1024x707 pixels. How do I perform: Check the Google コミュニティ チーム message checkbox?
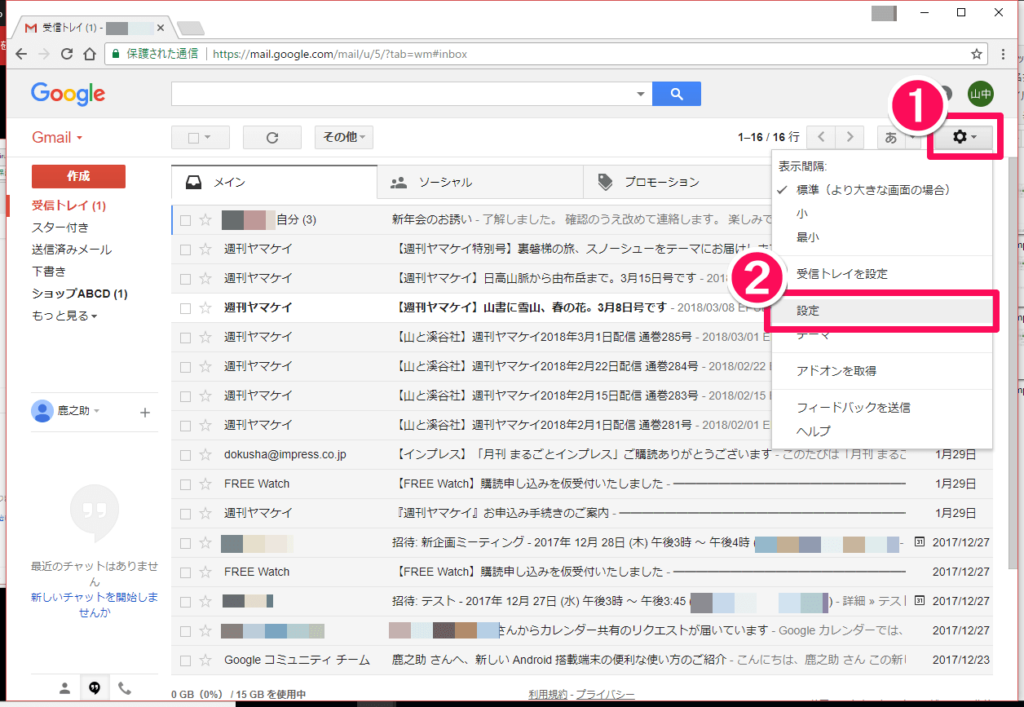[185, 661]
